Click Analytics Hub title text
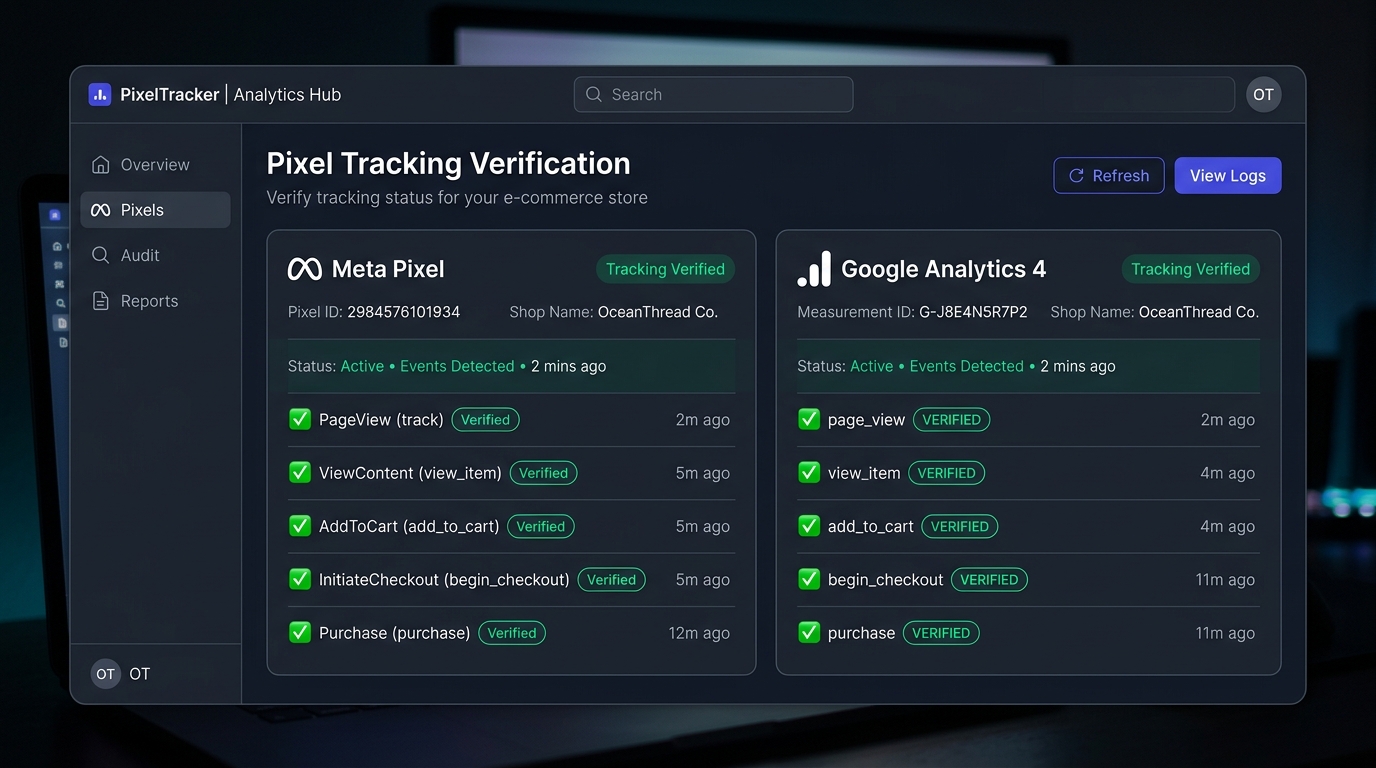The image size is (1376, 768). (x=287, y=94)
